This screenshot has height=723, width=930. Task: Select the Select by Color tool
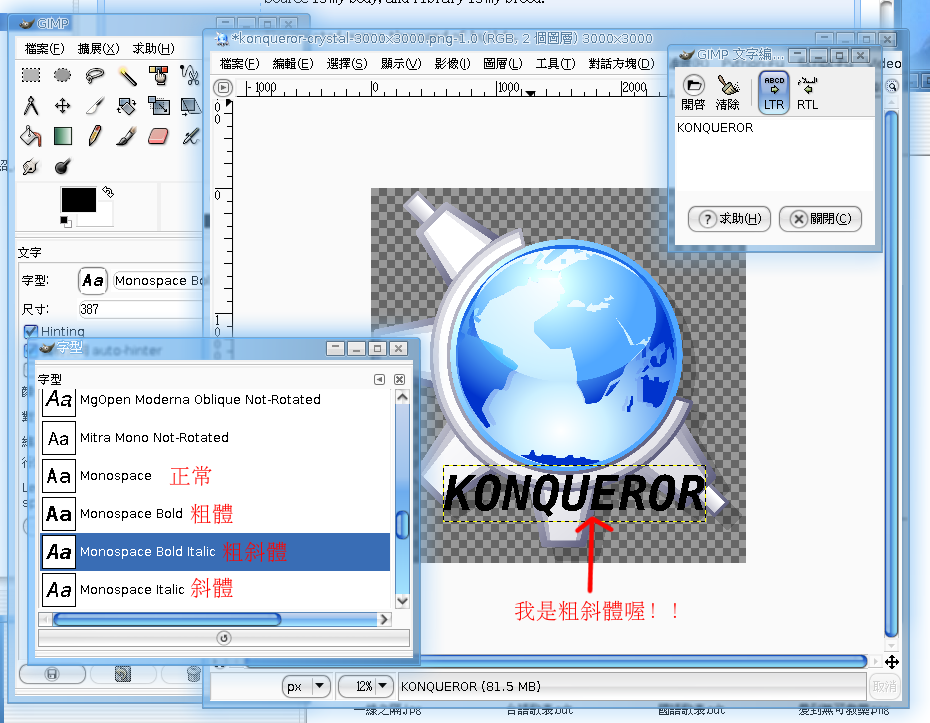(158, 75)
